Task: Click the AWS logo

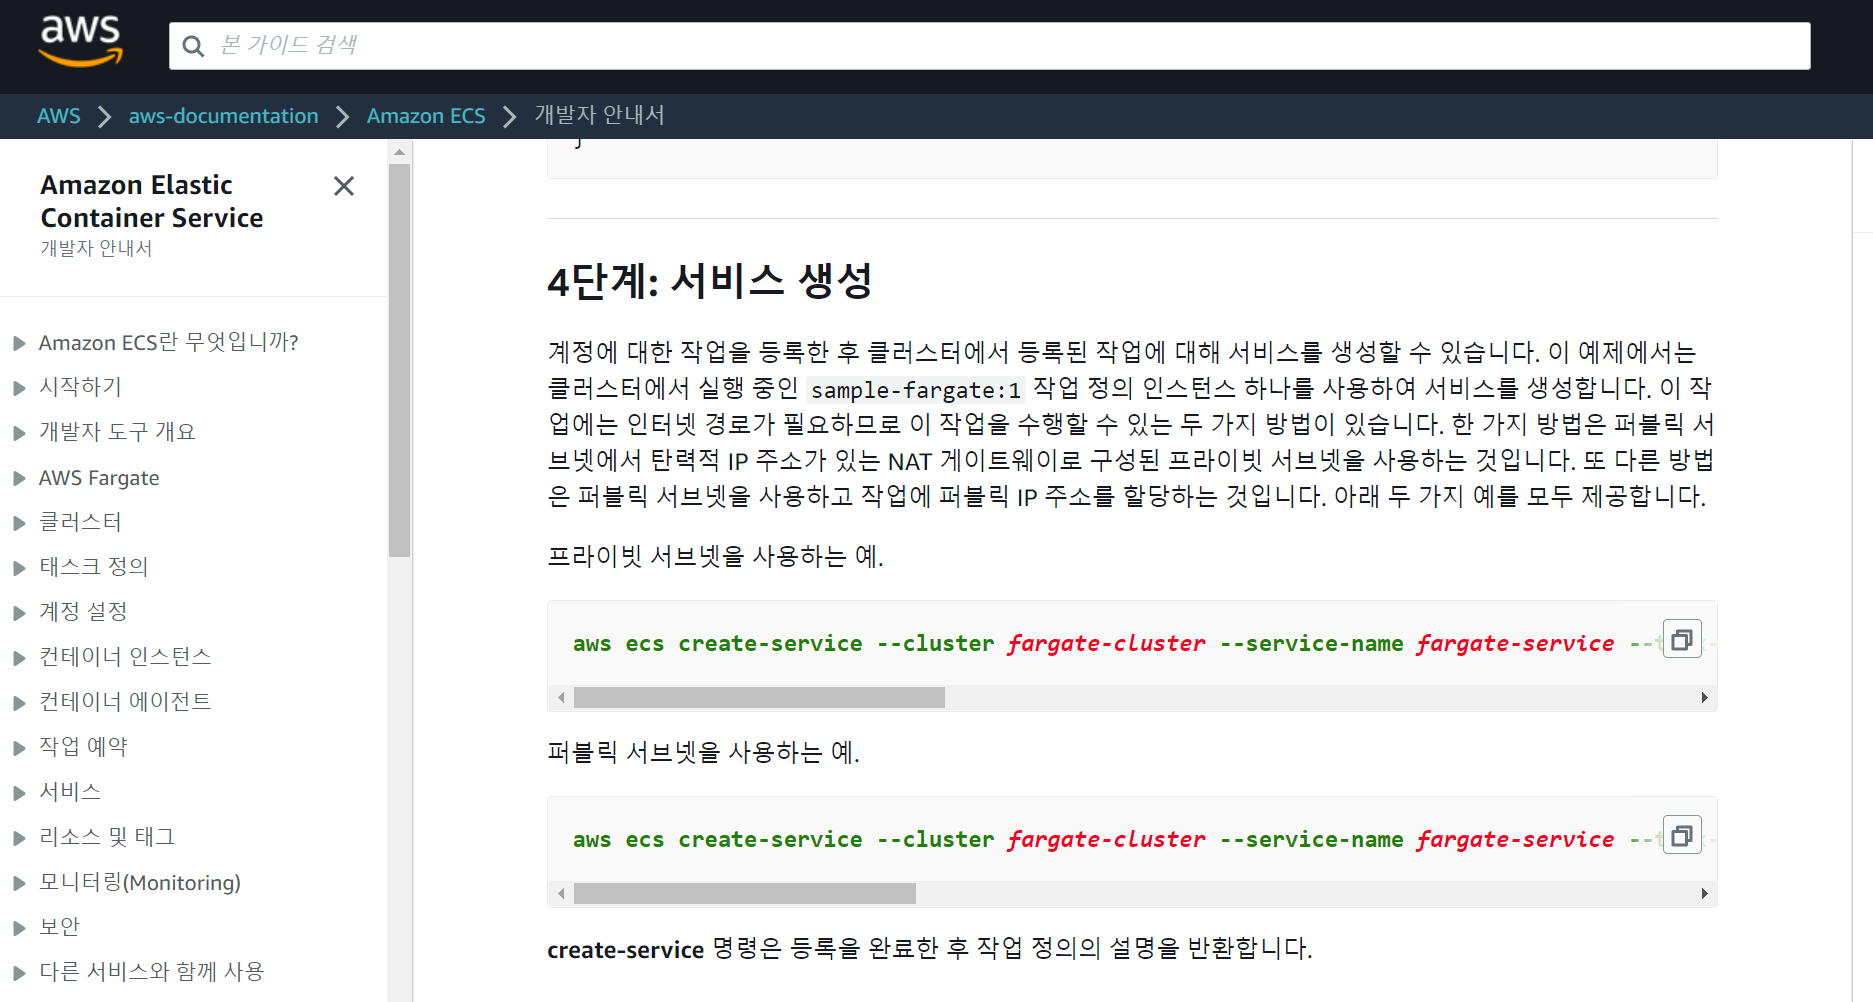Action: [80, 41]
